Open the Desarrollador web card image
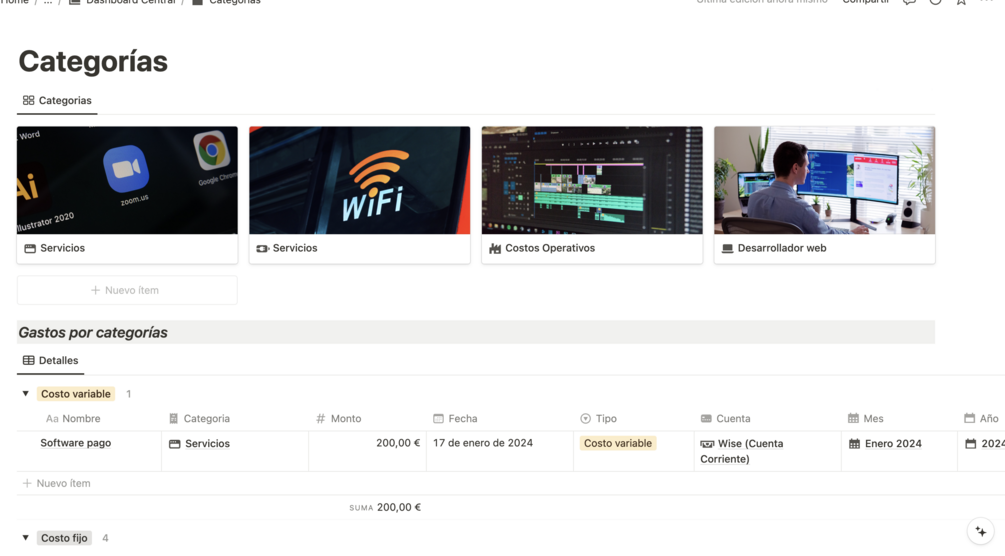Image resolution: width=1005 pixels, height=556 pixels. pyautogui.click(x=824, y=180)
